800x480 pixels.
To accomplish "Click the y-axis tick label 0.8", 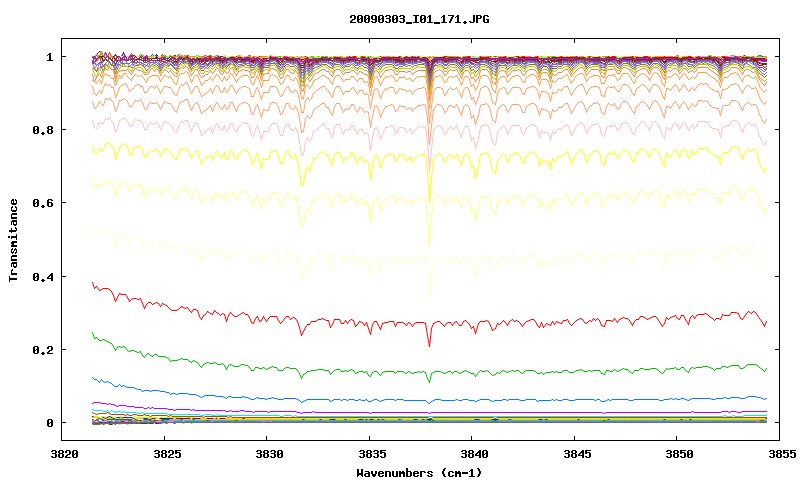I will coord(43,130).
